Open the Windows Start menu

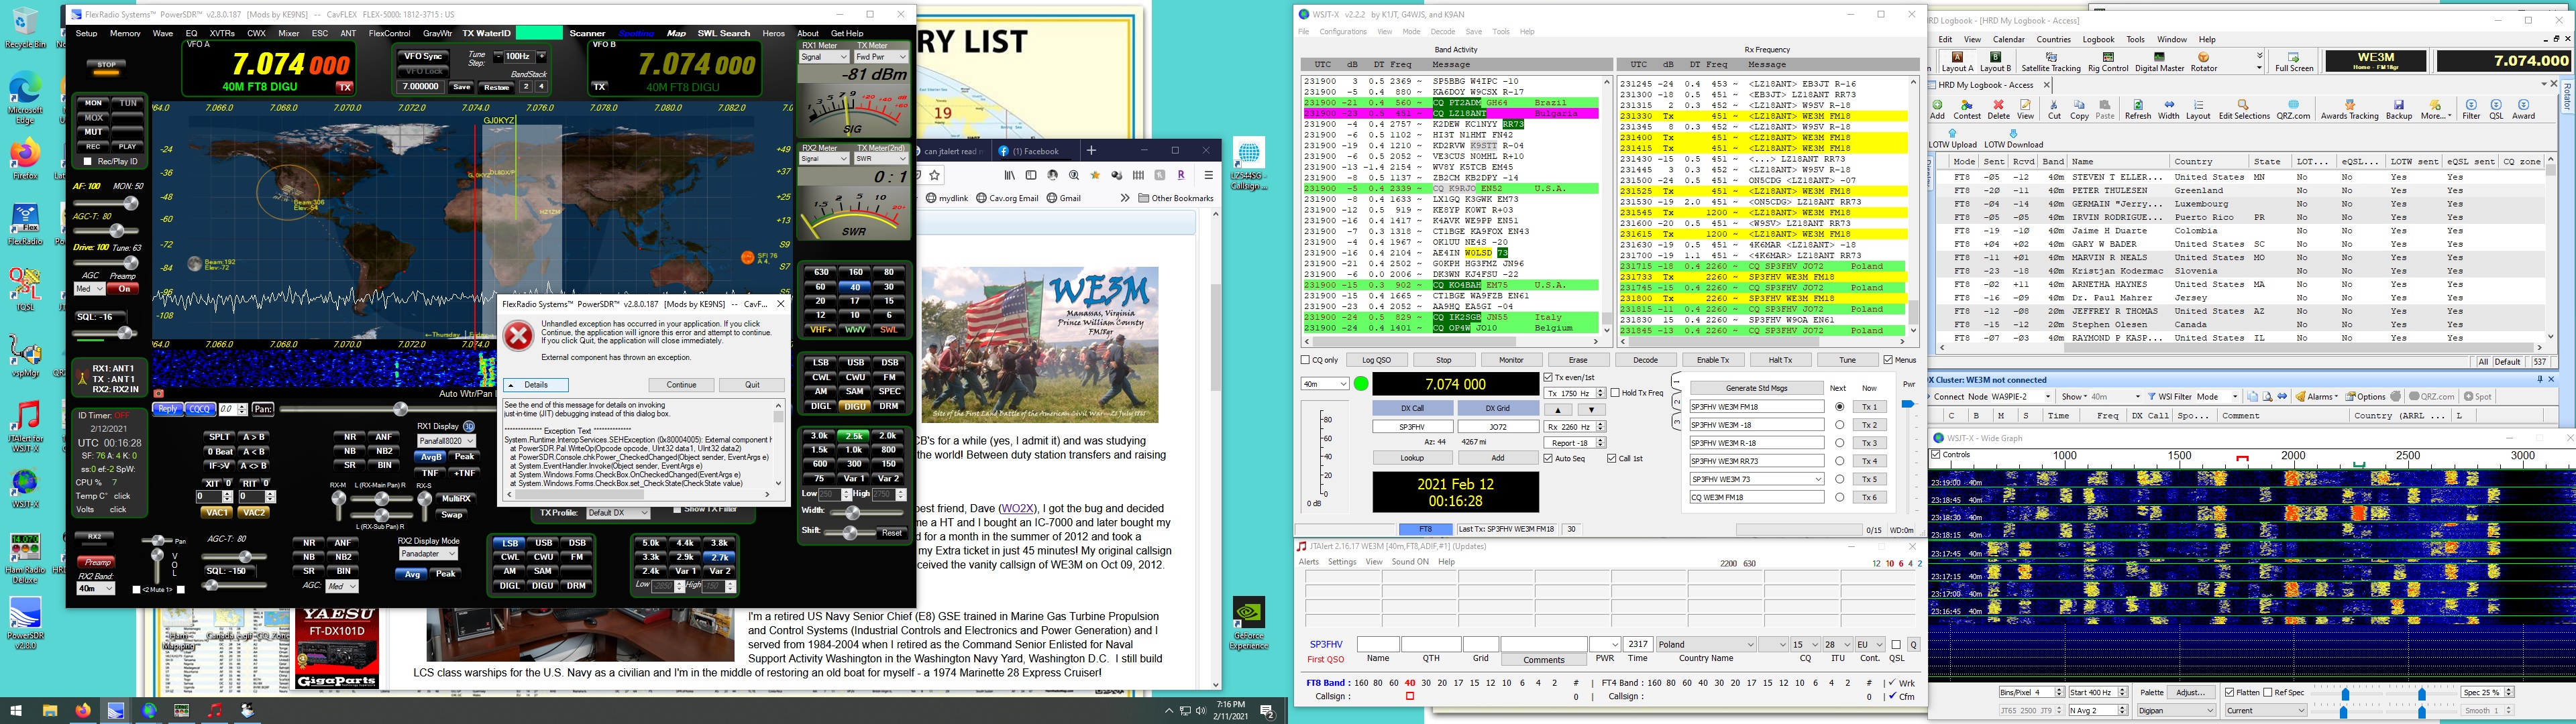[15, 711]
